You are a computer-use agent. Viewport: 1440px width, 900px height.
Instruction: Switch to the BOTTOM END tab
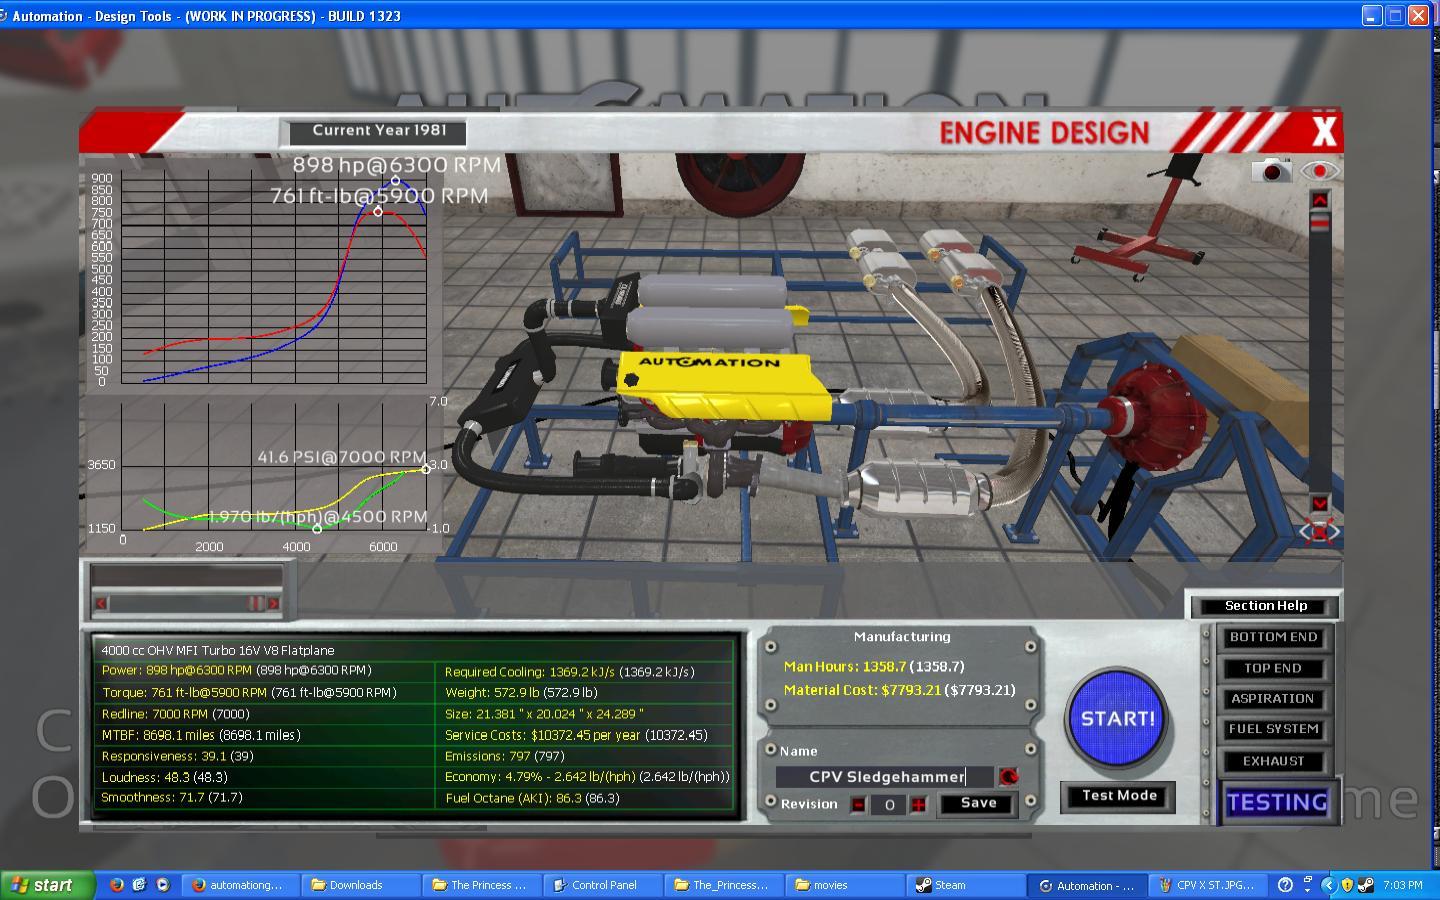coord(1273,637)
